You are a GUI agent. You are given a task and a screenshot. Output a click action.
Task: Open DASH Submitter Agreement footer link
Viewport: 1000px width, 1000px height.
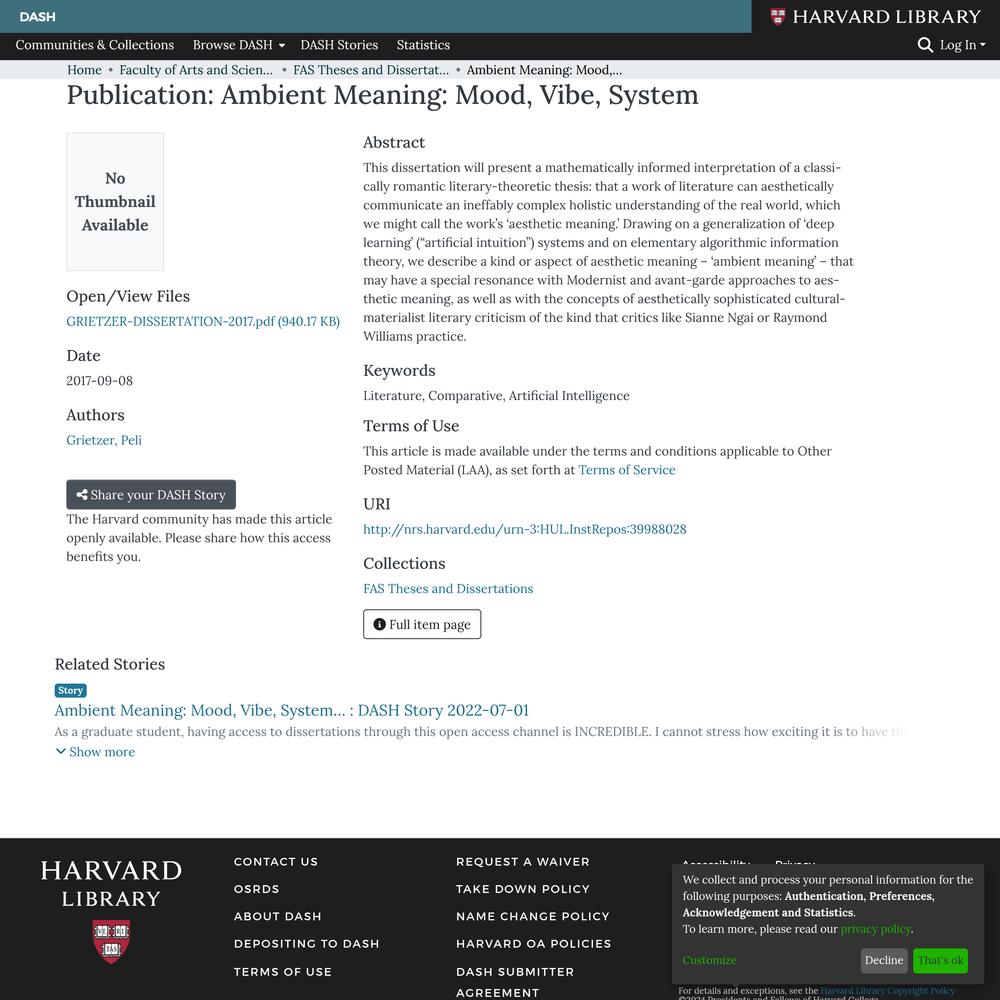point(515,982)
